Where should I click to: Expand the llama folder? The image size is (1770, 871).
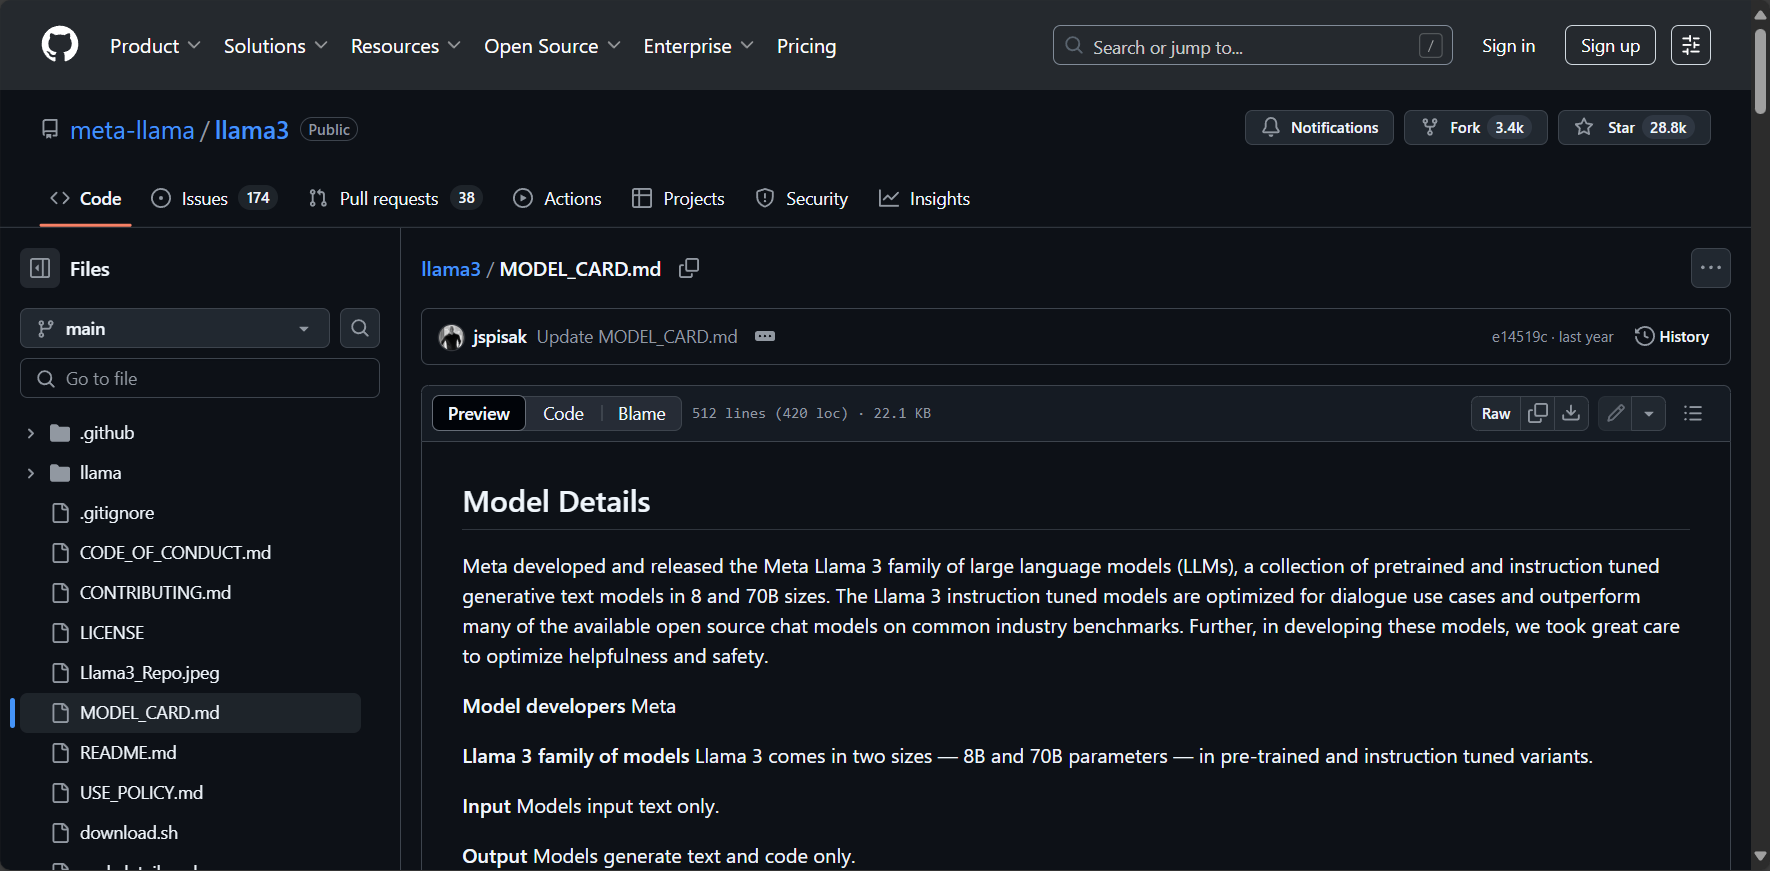point(30,473)
